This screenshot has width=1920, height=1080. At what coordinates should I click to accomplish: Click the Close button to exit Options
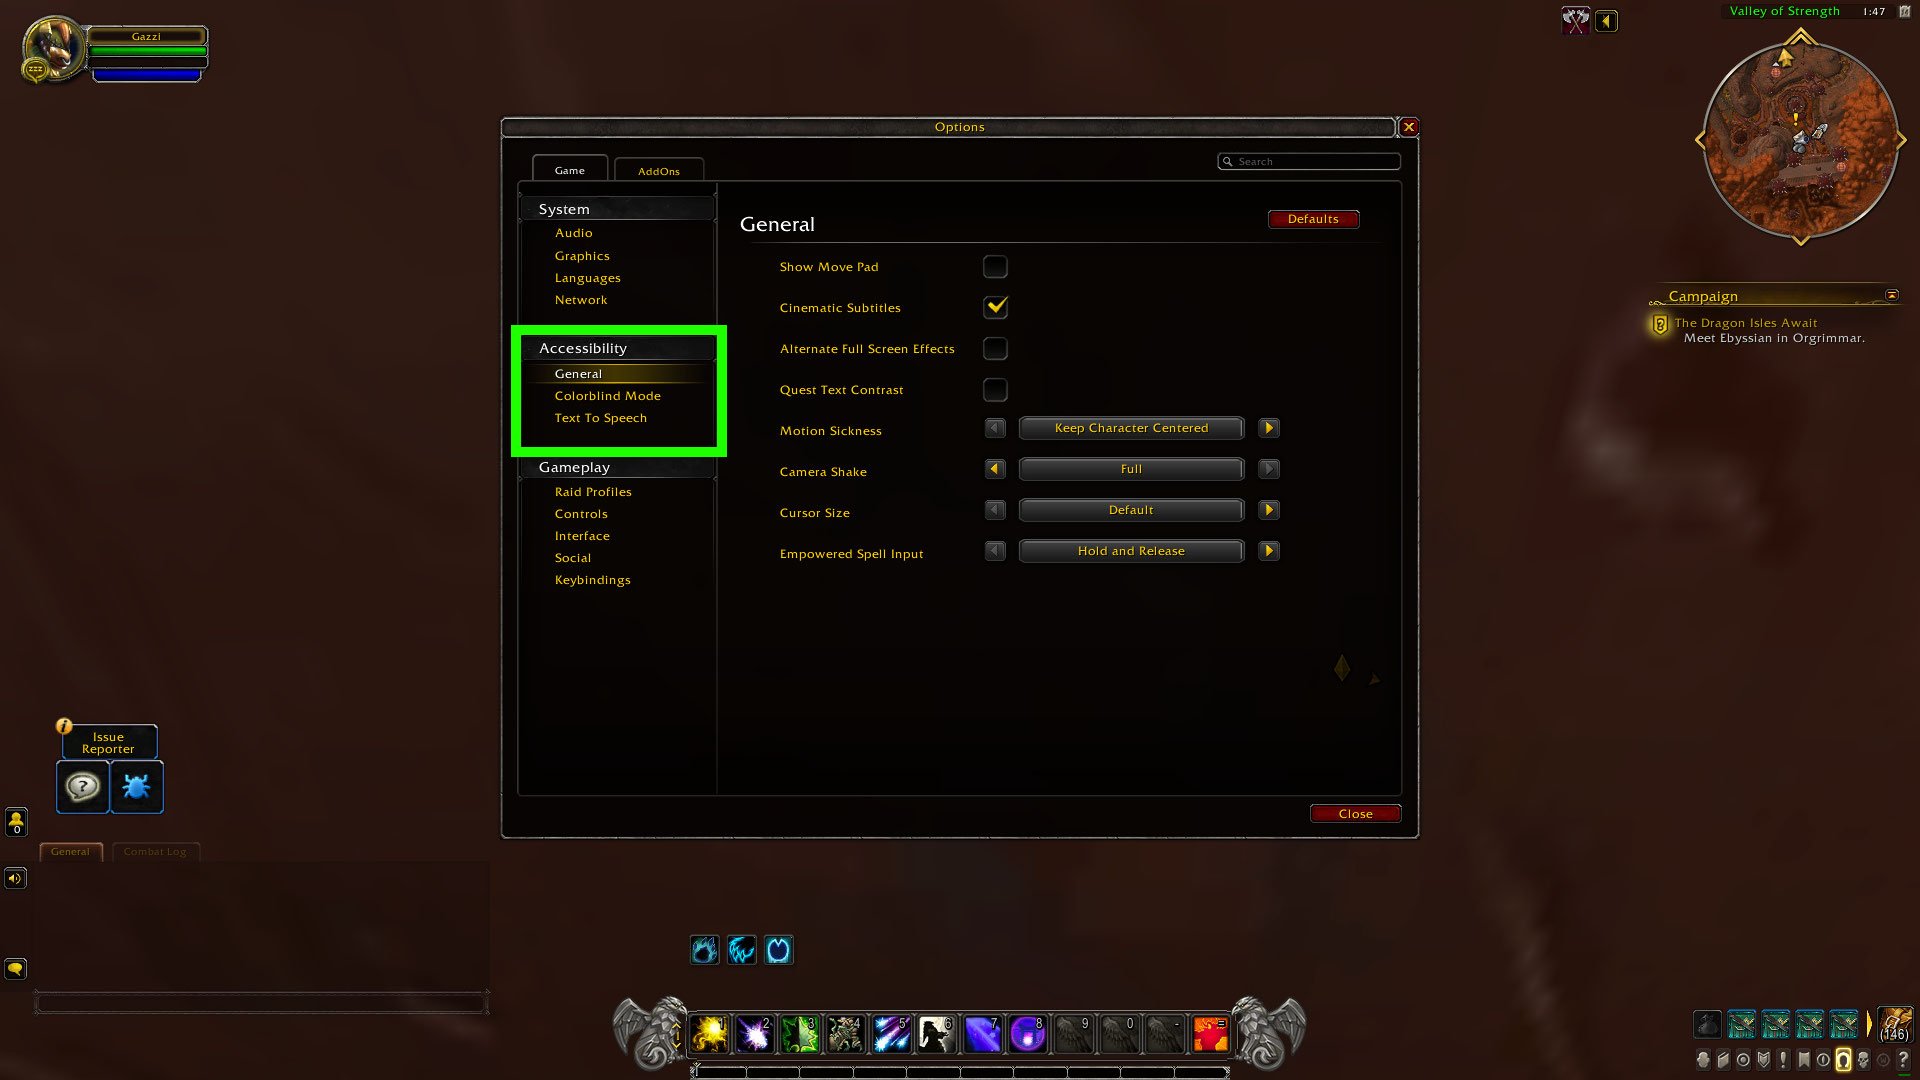(1356, 814)
